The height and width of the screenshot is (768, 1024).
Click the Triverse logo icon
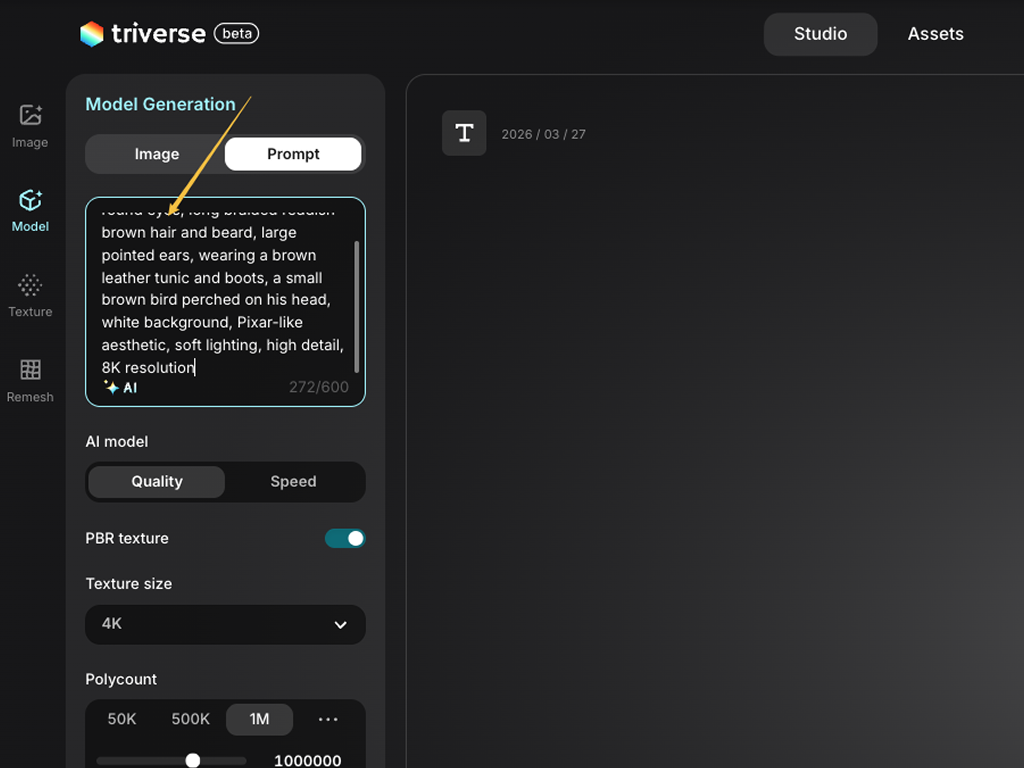[92, 34]
